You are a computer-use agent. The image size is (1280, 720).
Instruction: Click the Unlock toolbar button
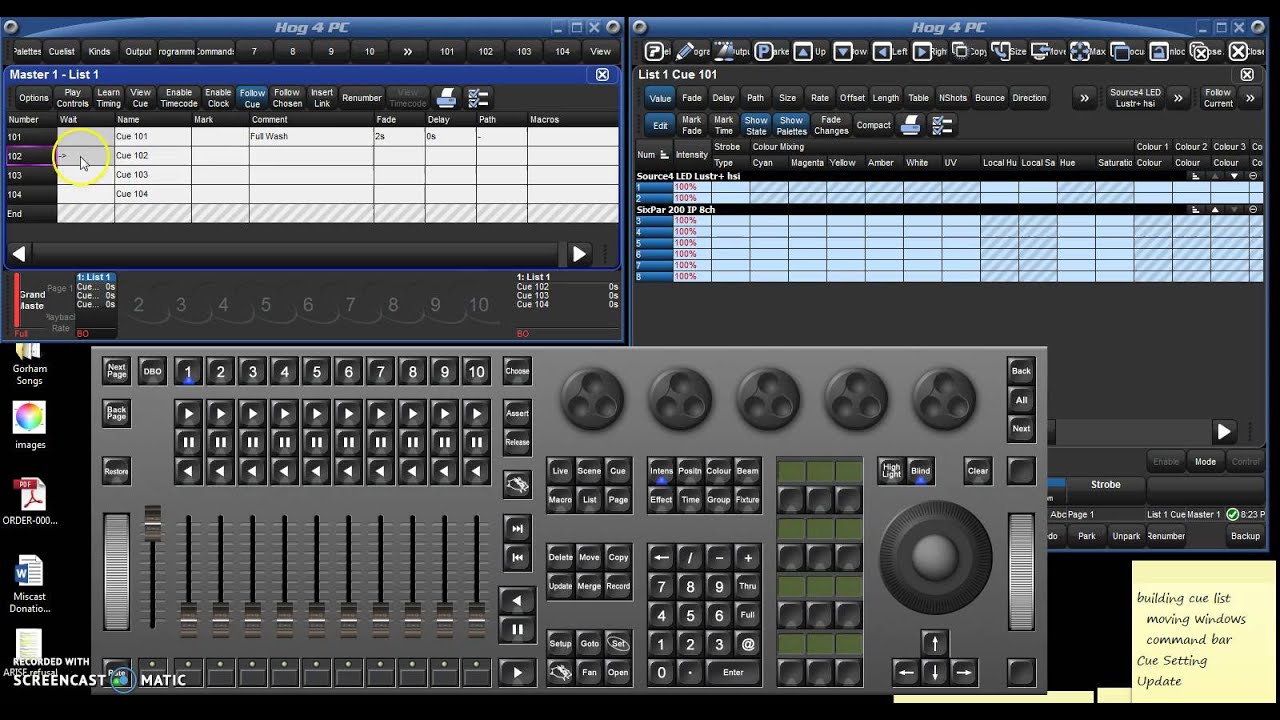(x=1166, y=52)
